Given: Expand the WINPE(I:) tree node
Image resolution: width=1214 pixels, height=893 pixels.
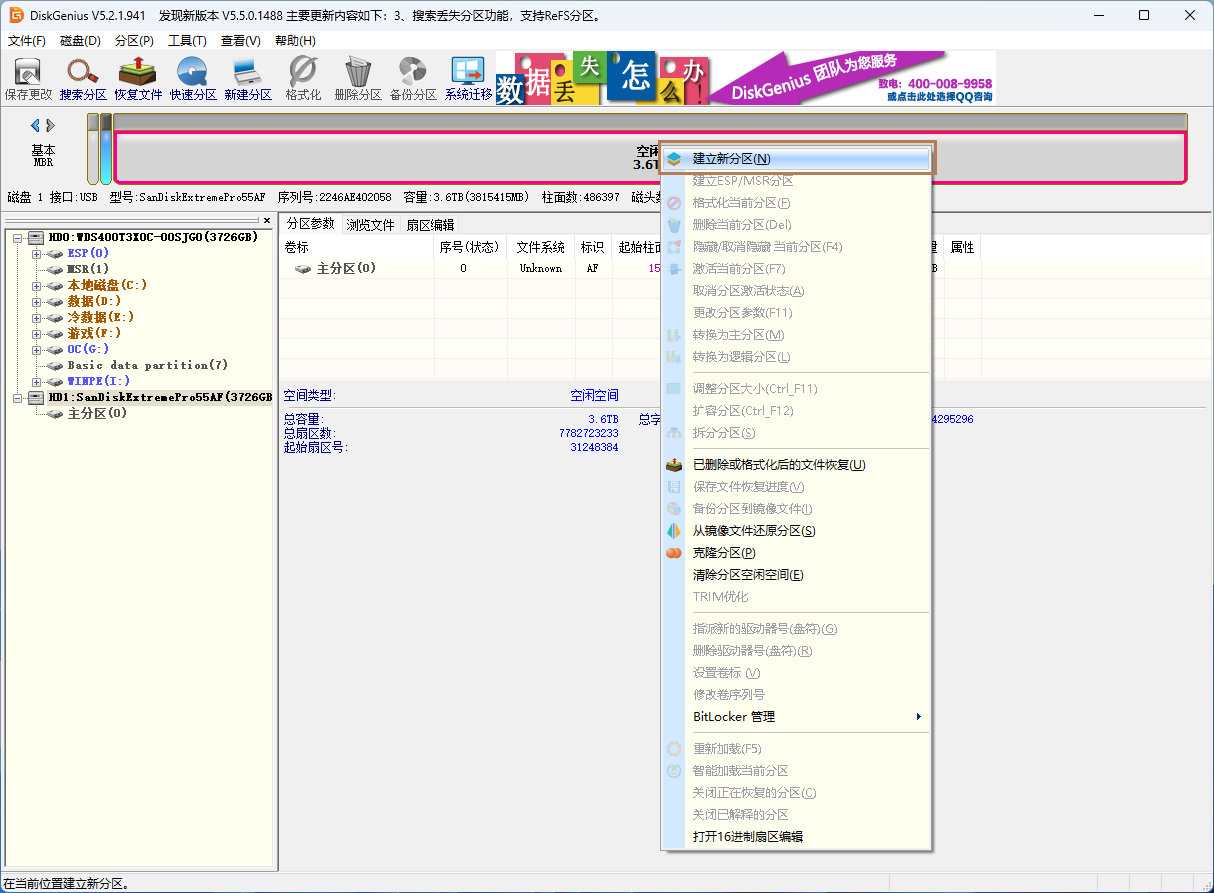Looking at the screenshot, I should (36, 381).
